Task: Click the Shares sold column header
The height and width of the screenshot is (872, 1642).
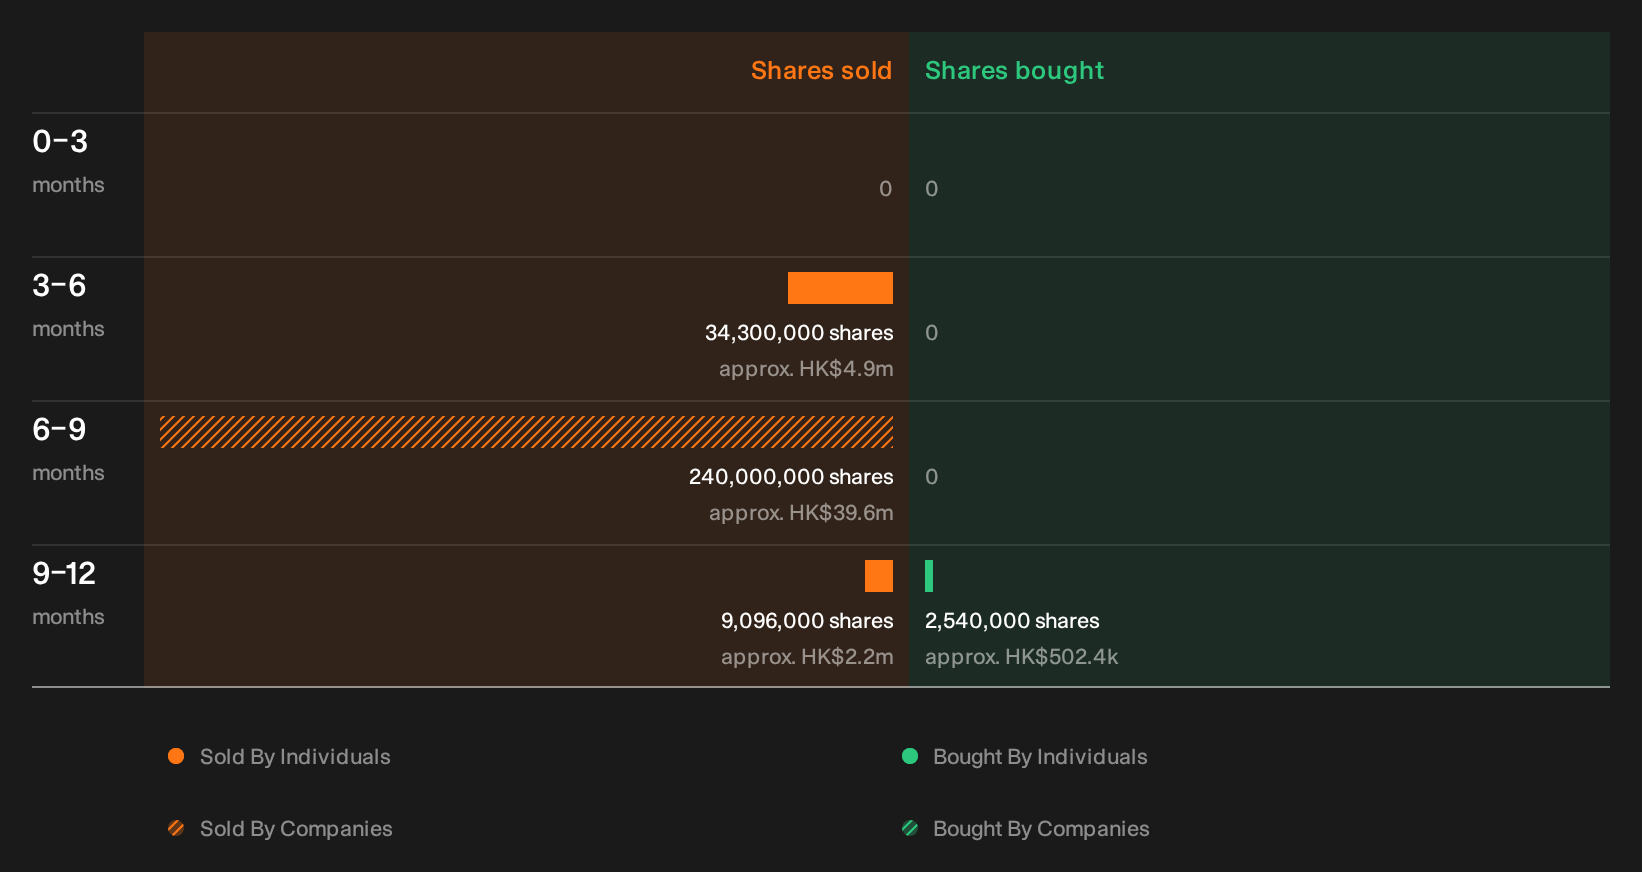Action: (x=821, y=71)
